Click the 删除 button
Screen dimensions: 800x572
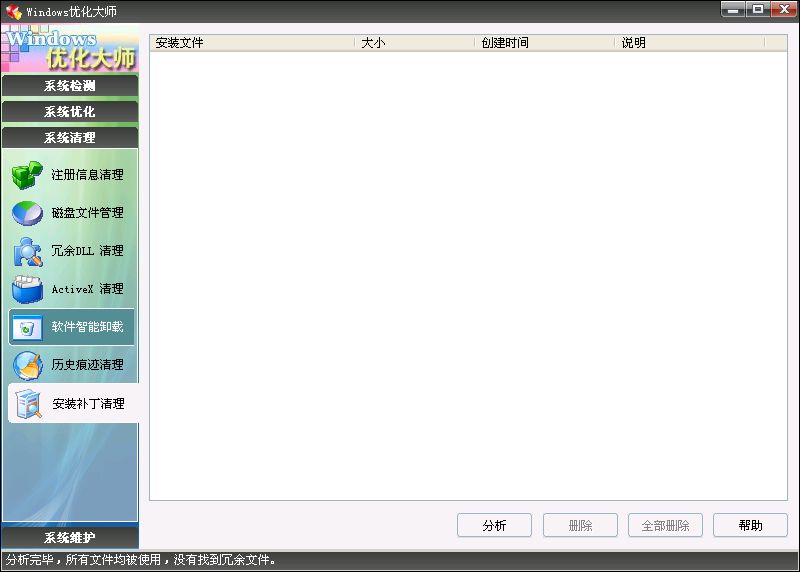click(580, 525)
